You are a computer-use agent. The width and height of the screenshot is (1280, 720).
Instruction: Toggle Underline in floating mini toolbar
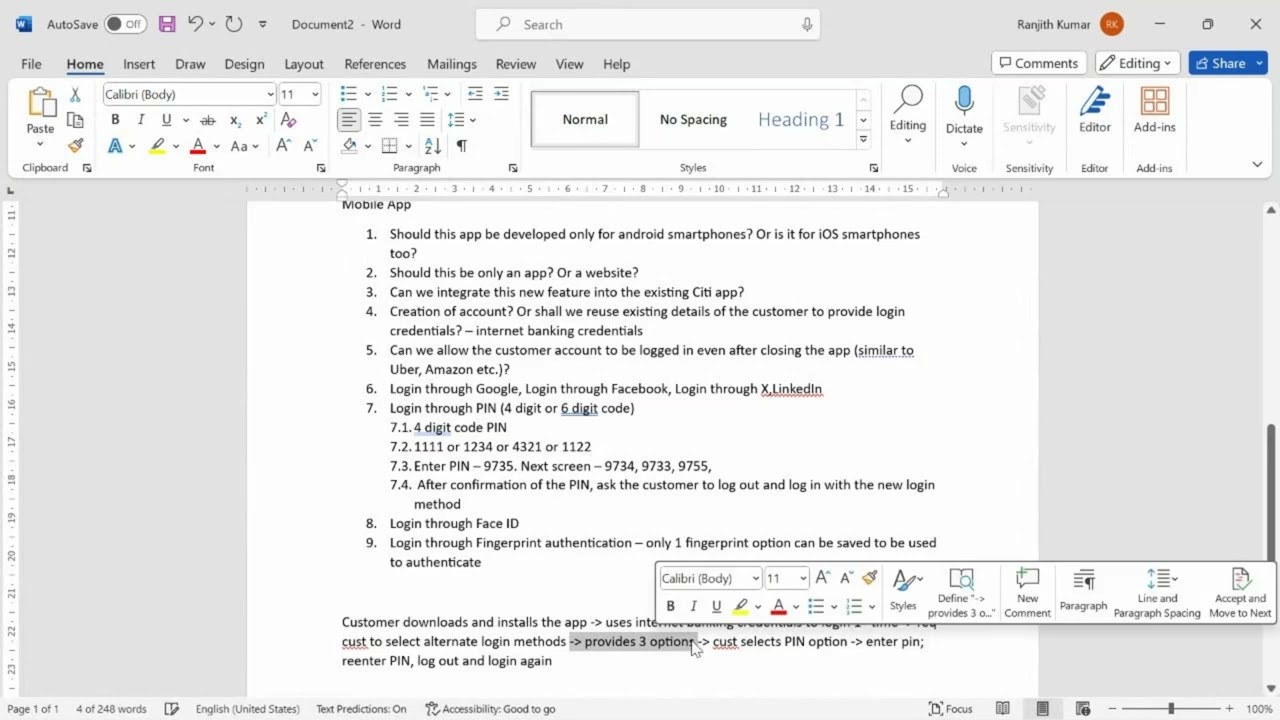click(x=716, y=606)
